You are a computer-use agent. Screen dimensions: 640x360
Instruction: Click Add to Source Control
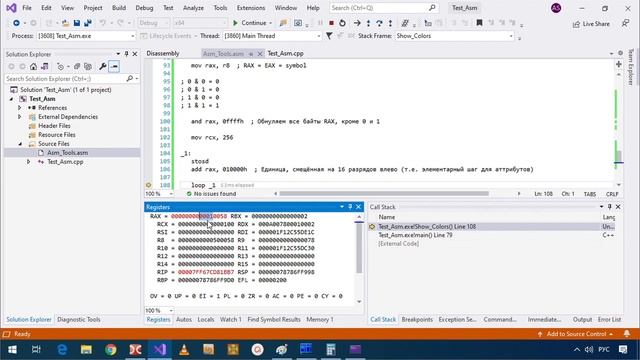pyautogui.click(x=575, y=334)
